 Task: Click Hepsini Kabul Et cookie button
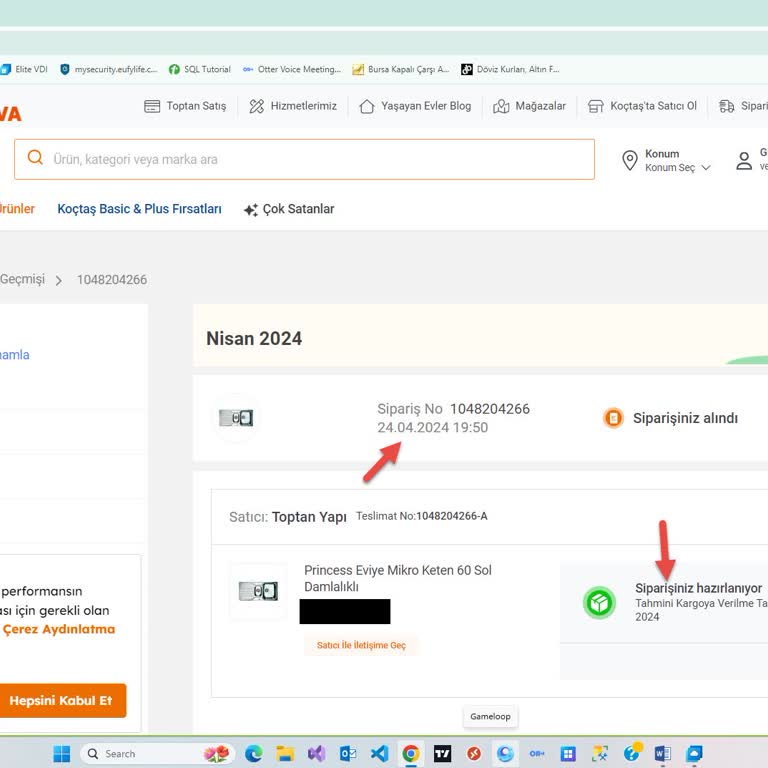pyautogui.click(x=61, y=700)
